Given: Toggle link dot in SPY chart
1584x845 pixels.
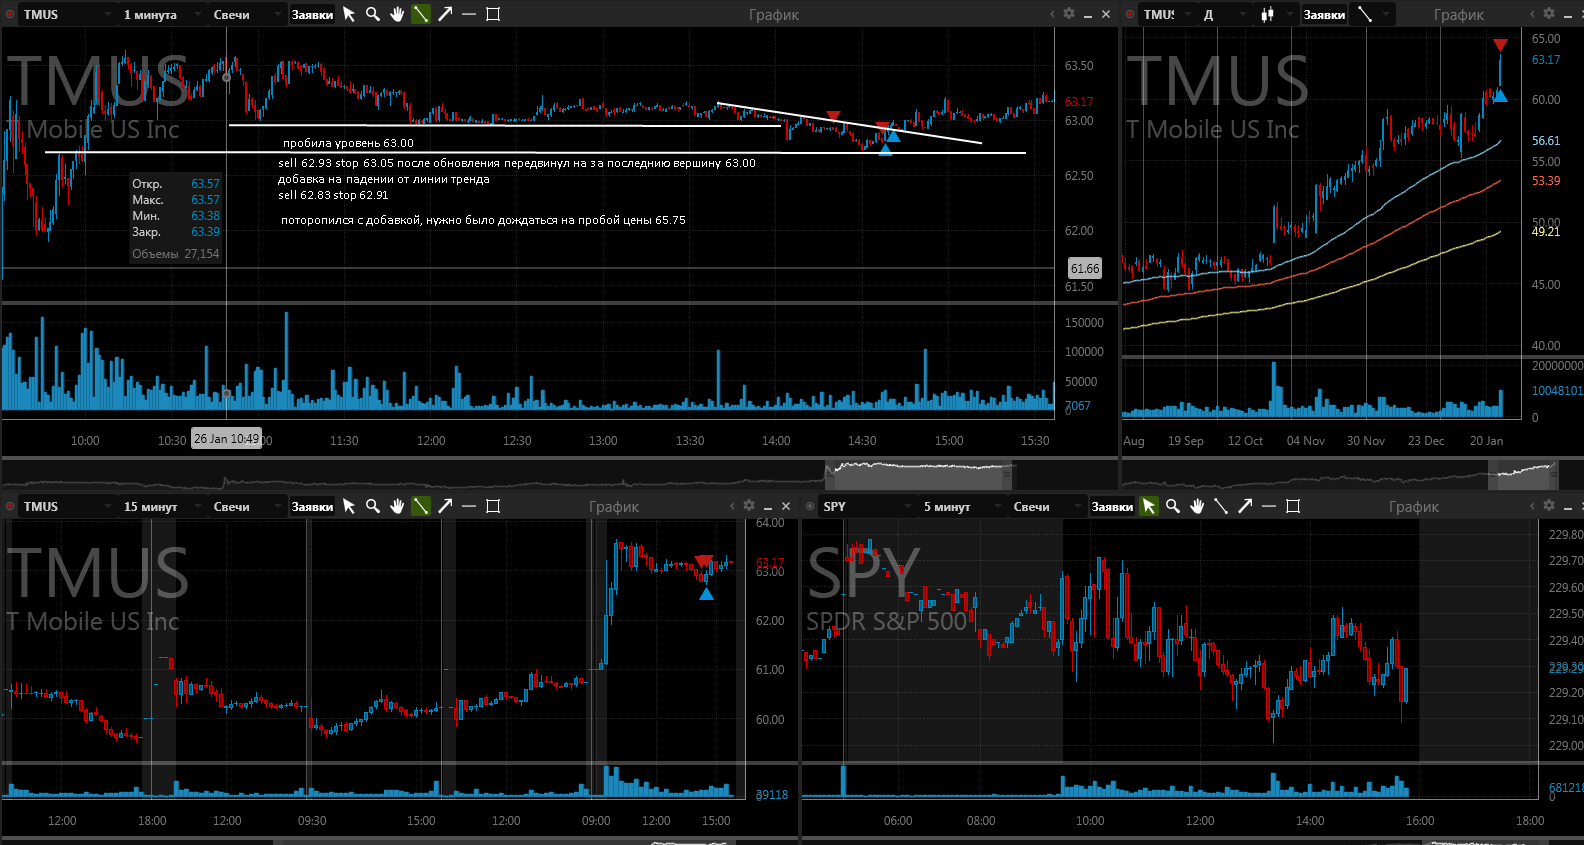Looking at the screenshot, I should [810, 506].
